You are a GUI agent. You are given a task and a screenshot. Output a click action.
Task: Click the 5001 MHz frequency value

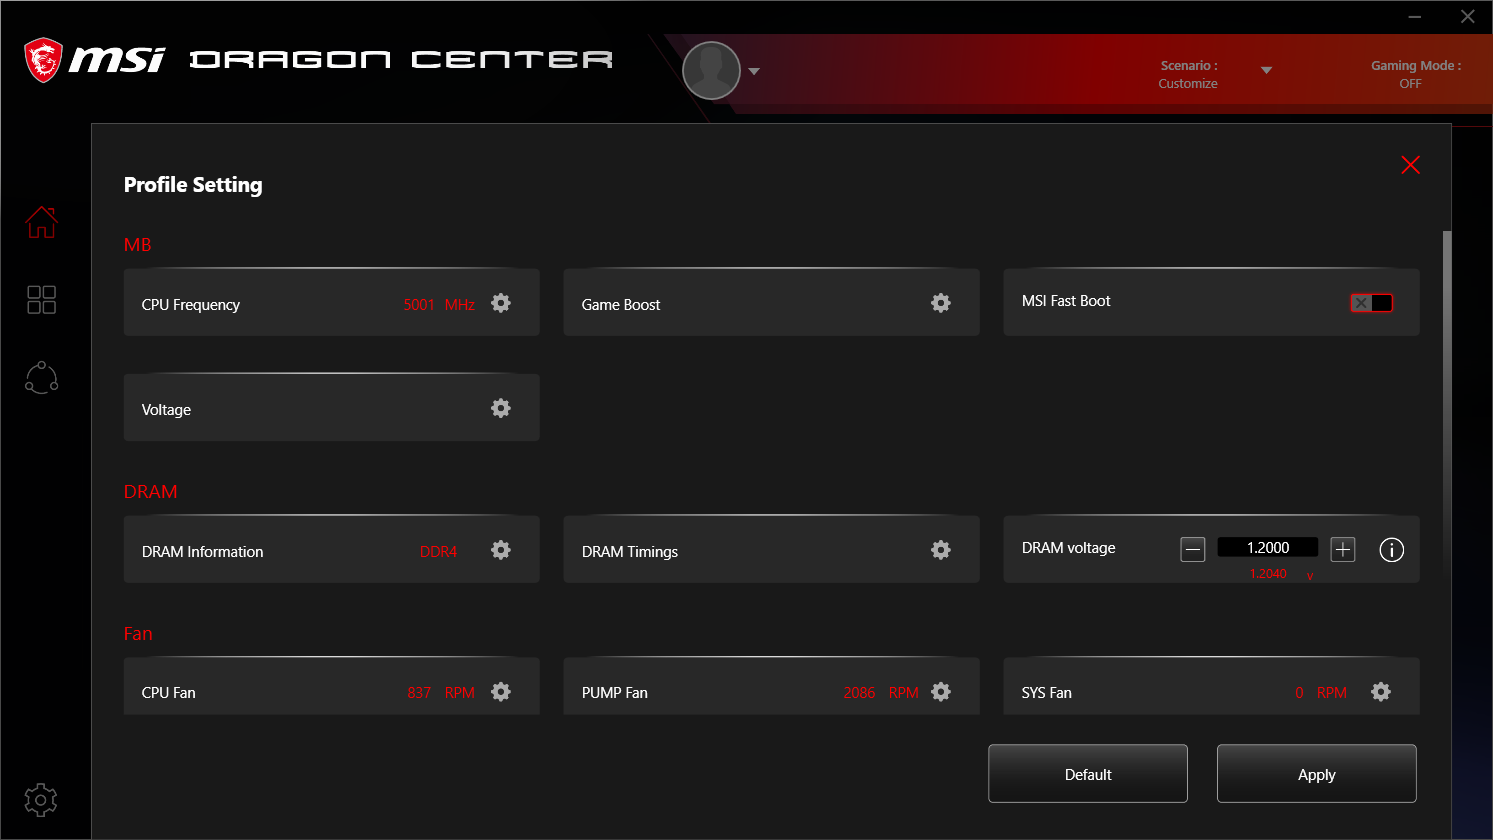439,305
